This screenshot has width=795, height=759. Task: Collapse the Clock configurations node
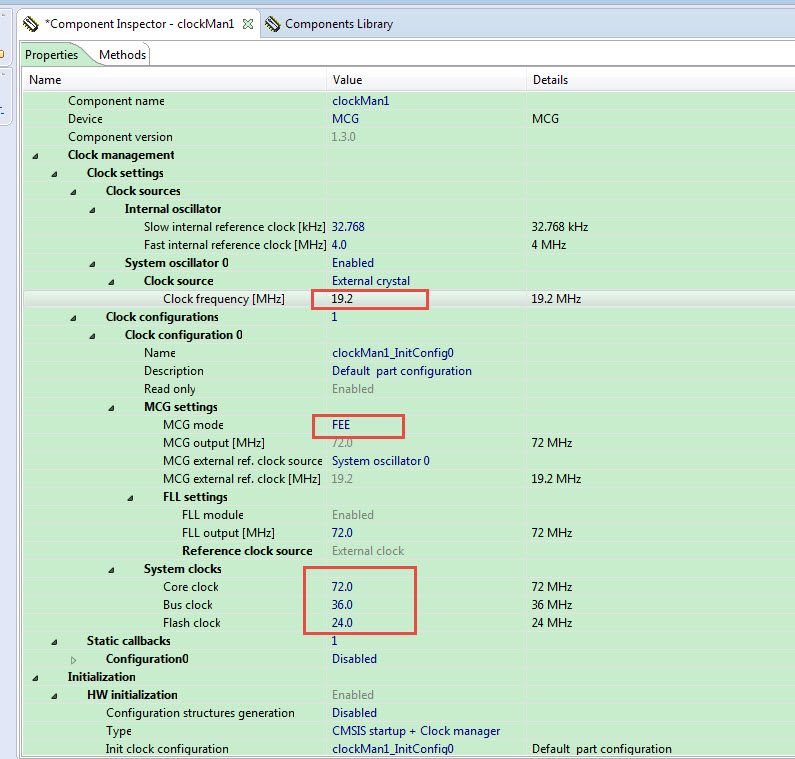74,318
